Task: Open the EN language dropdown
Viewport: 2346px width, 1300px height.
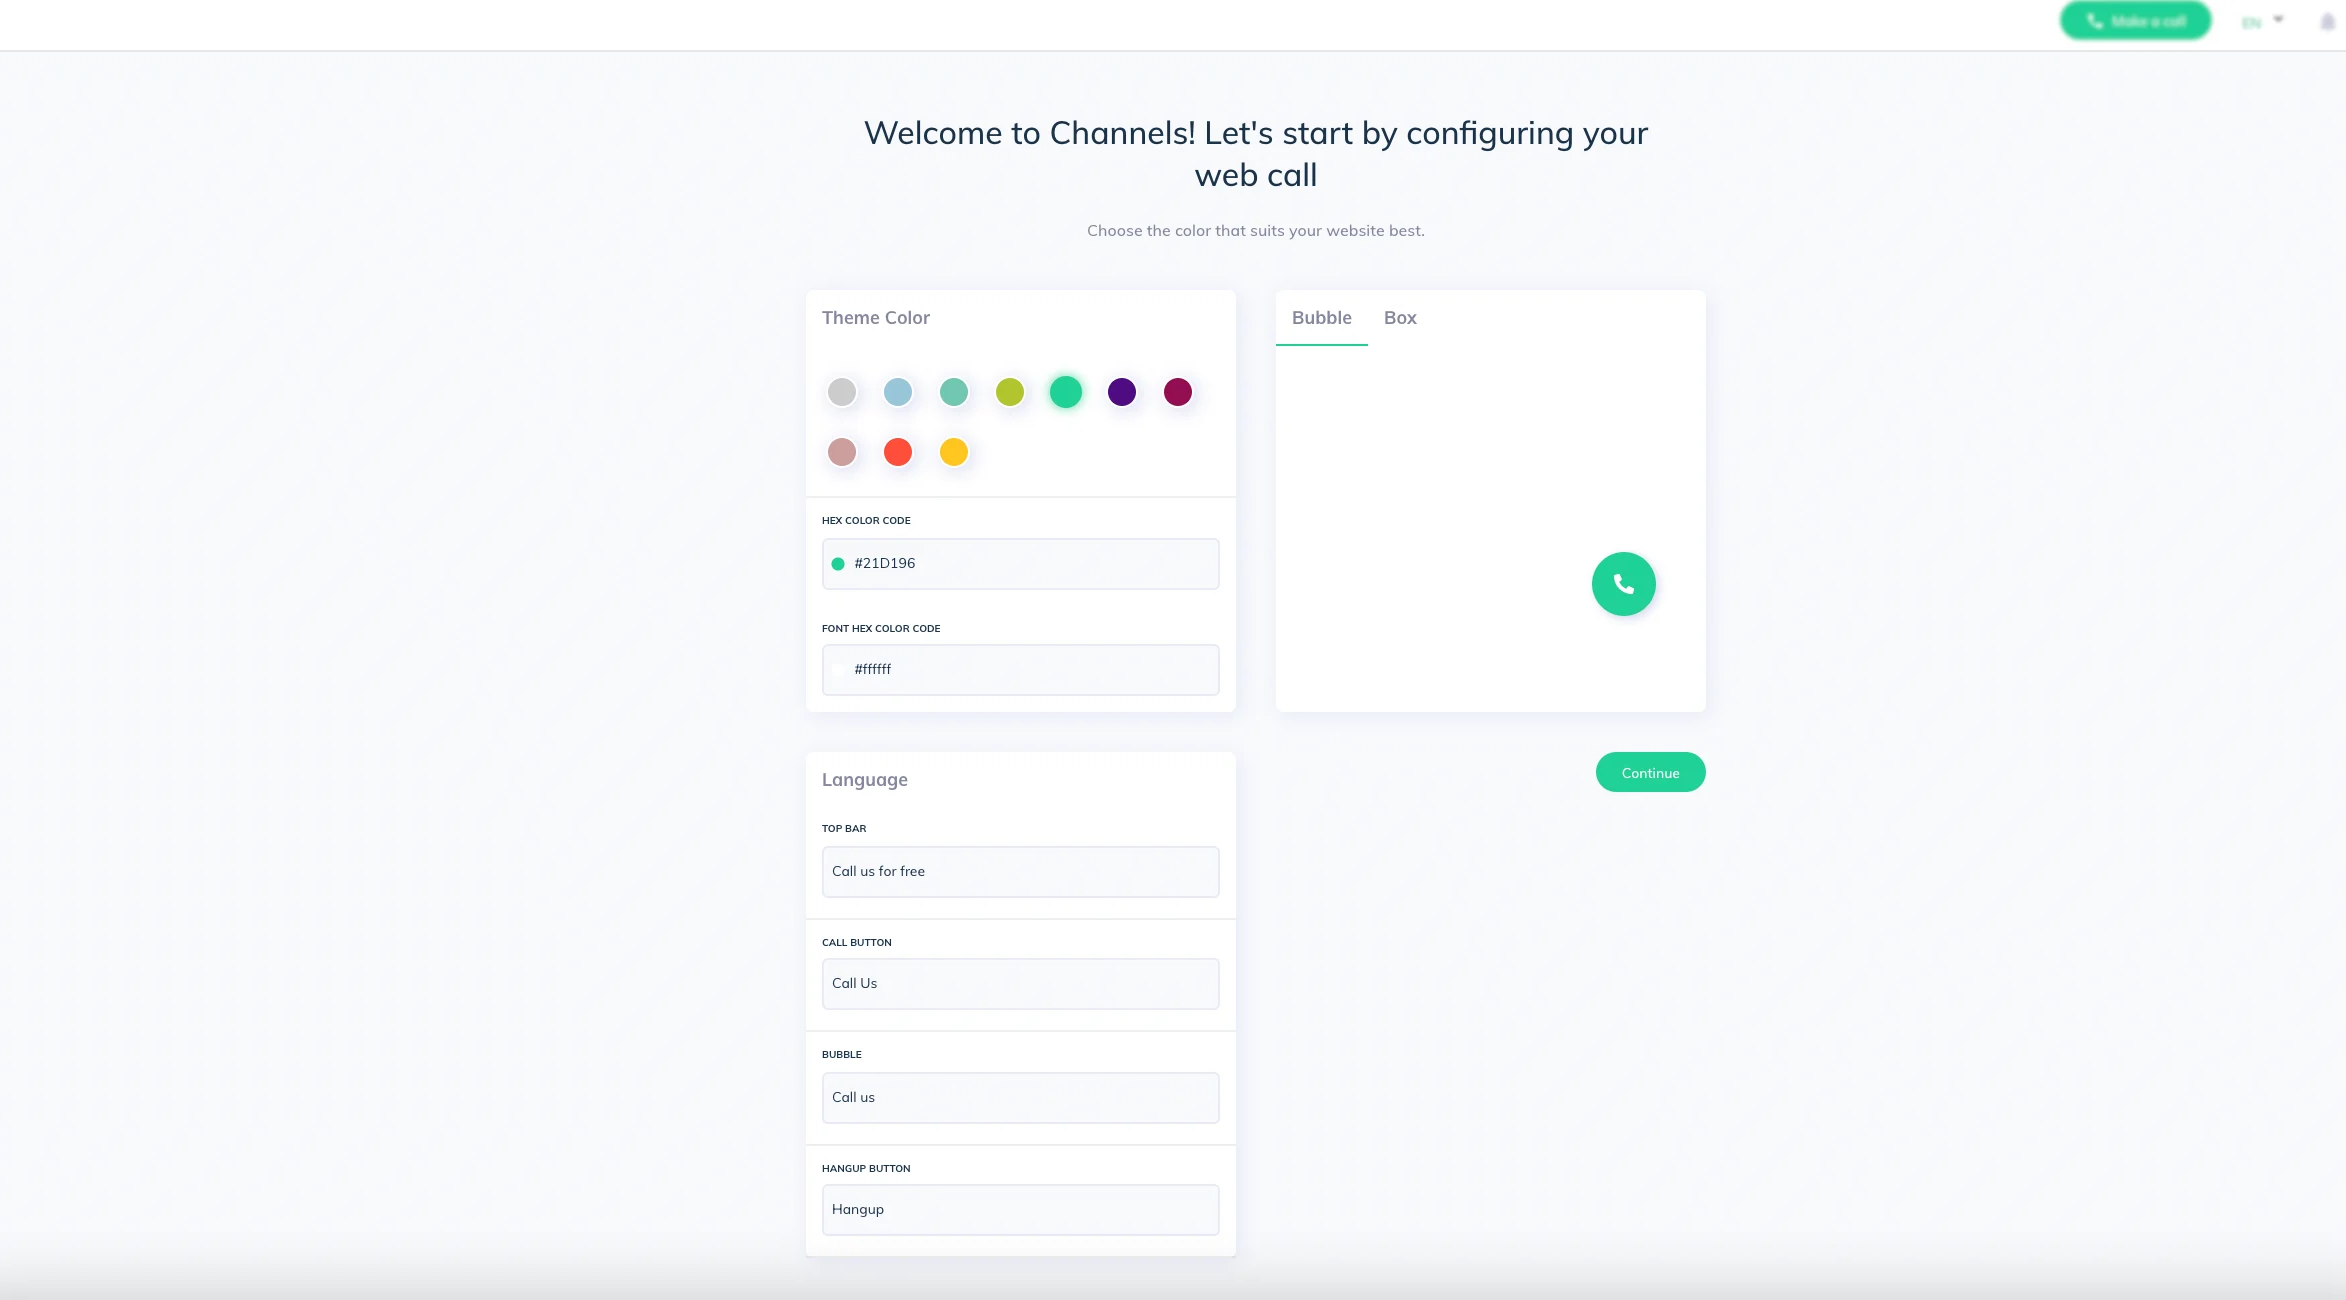Action: pyautogui.click(x=2262, y=21)
